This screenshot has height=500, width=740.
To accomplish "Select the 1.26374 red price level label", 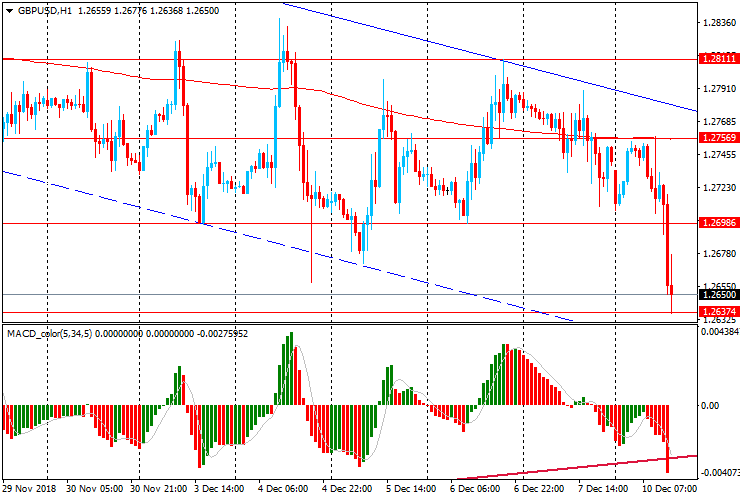I will pos(719,312).
